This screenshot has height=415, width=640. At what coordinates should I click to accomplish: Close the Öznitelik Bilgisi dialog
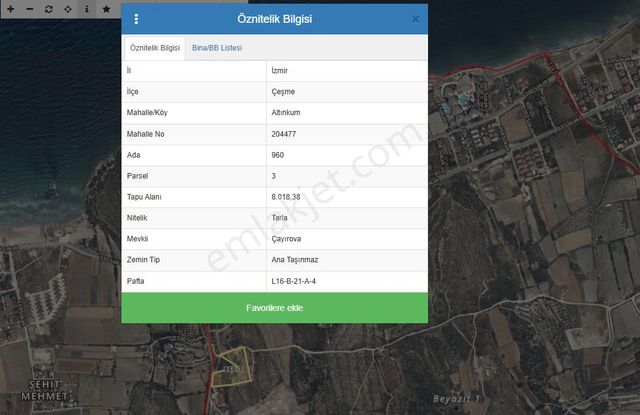[415, 19]
